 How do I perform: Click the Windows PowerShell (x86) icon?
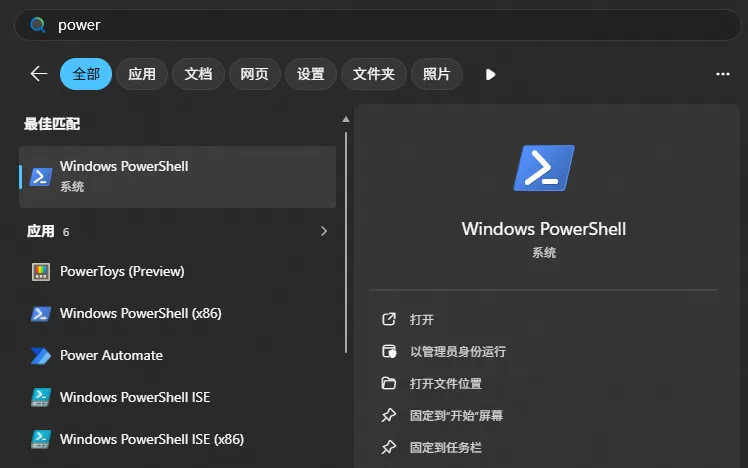[x=41, y=313]
